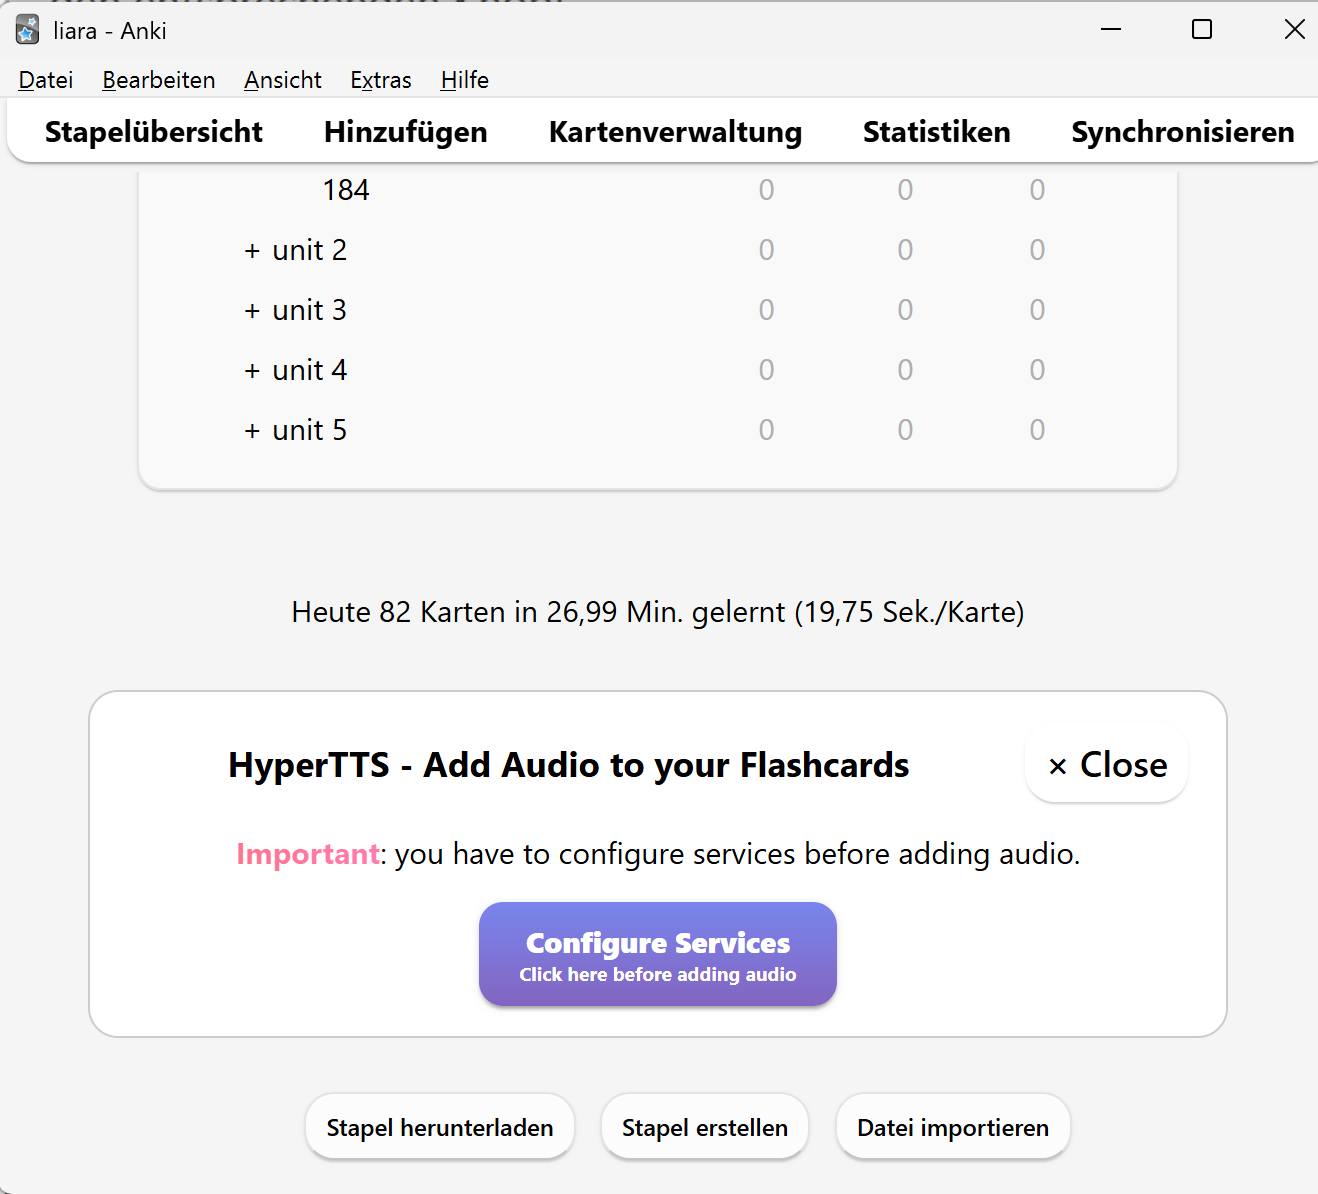Open the Bearbeiten menu
Image resolution: width=1318 pixels, height=1194 pixels.
point(159,80)
